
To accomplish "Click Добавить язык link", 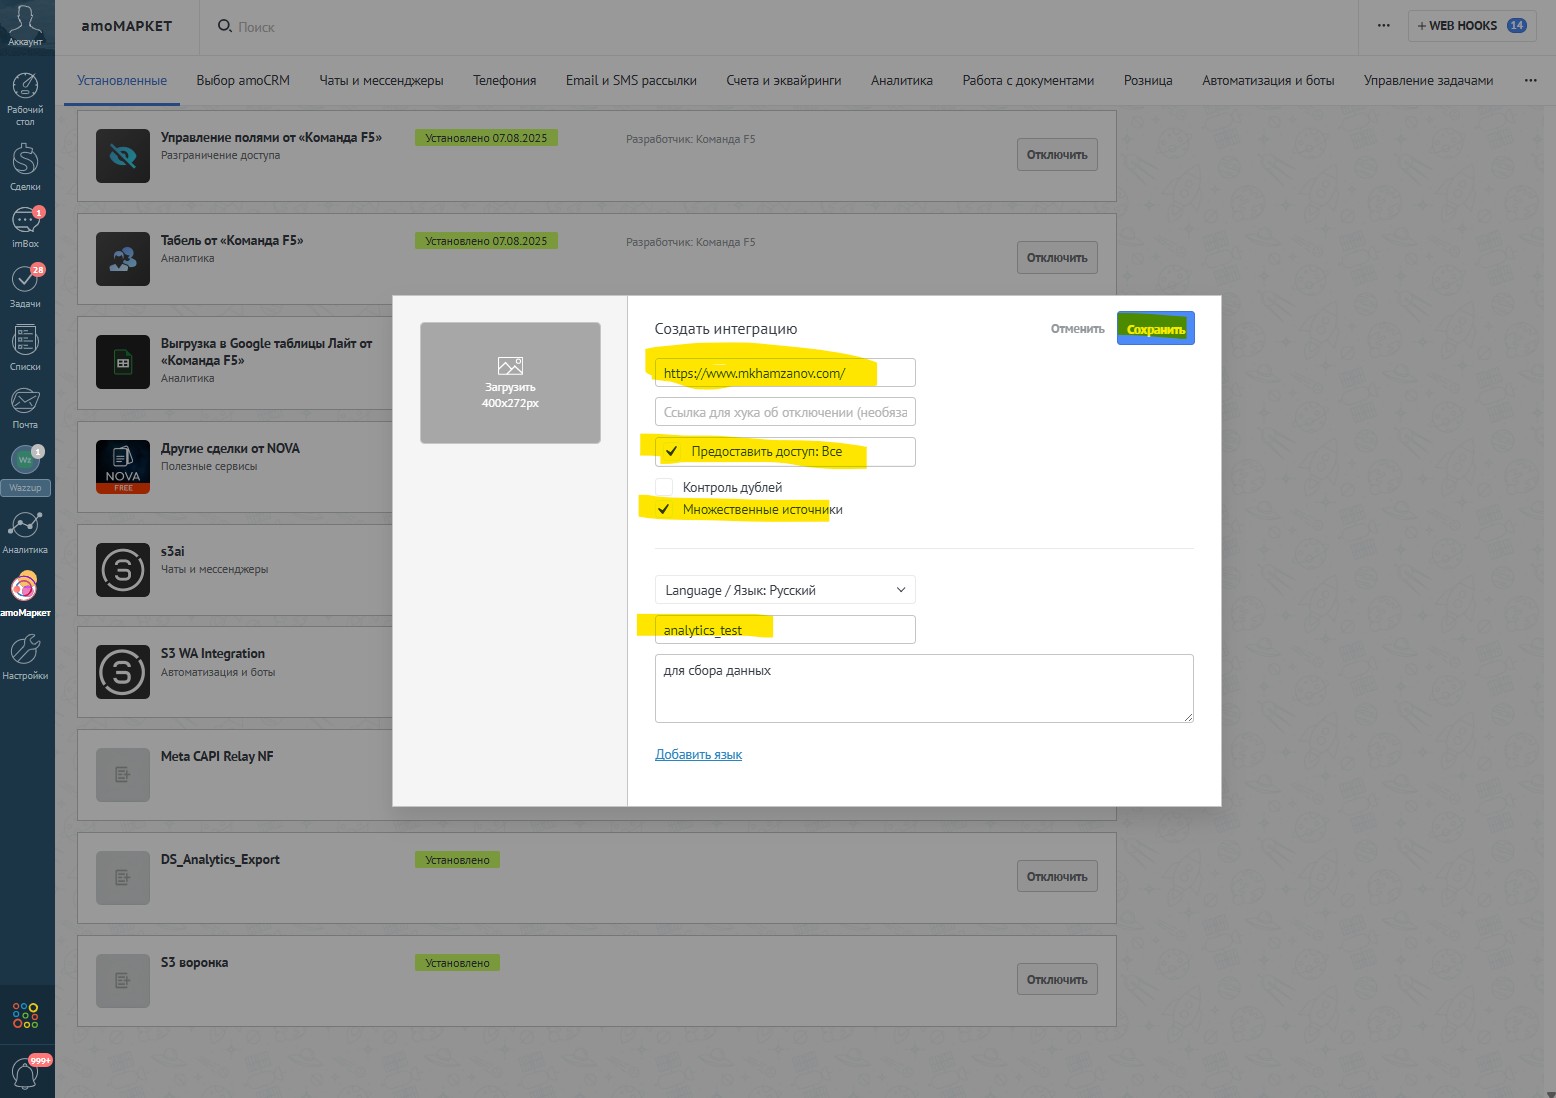I will pos(698,755).
